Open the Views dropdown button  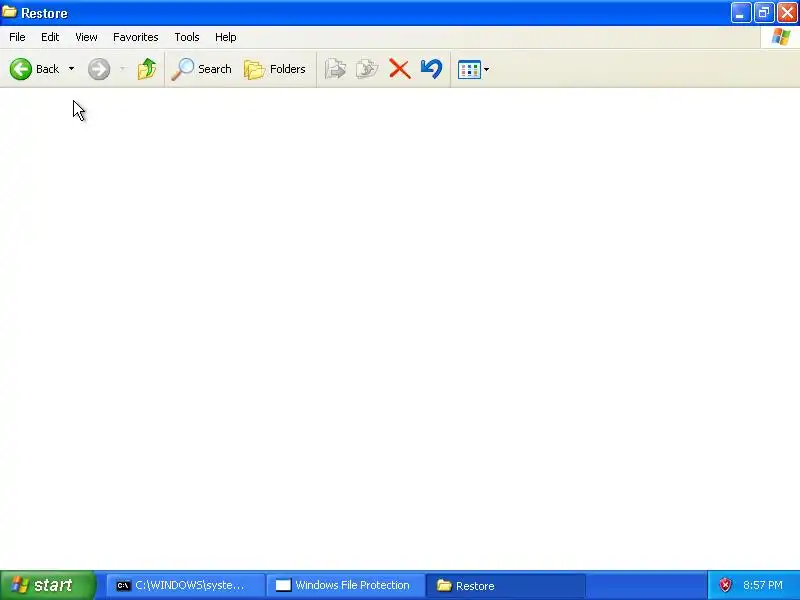tap(473, 69)
